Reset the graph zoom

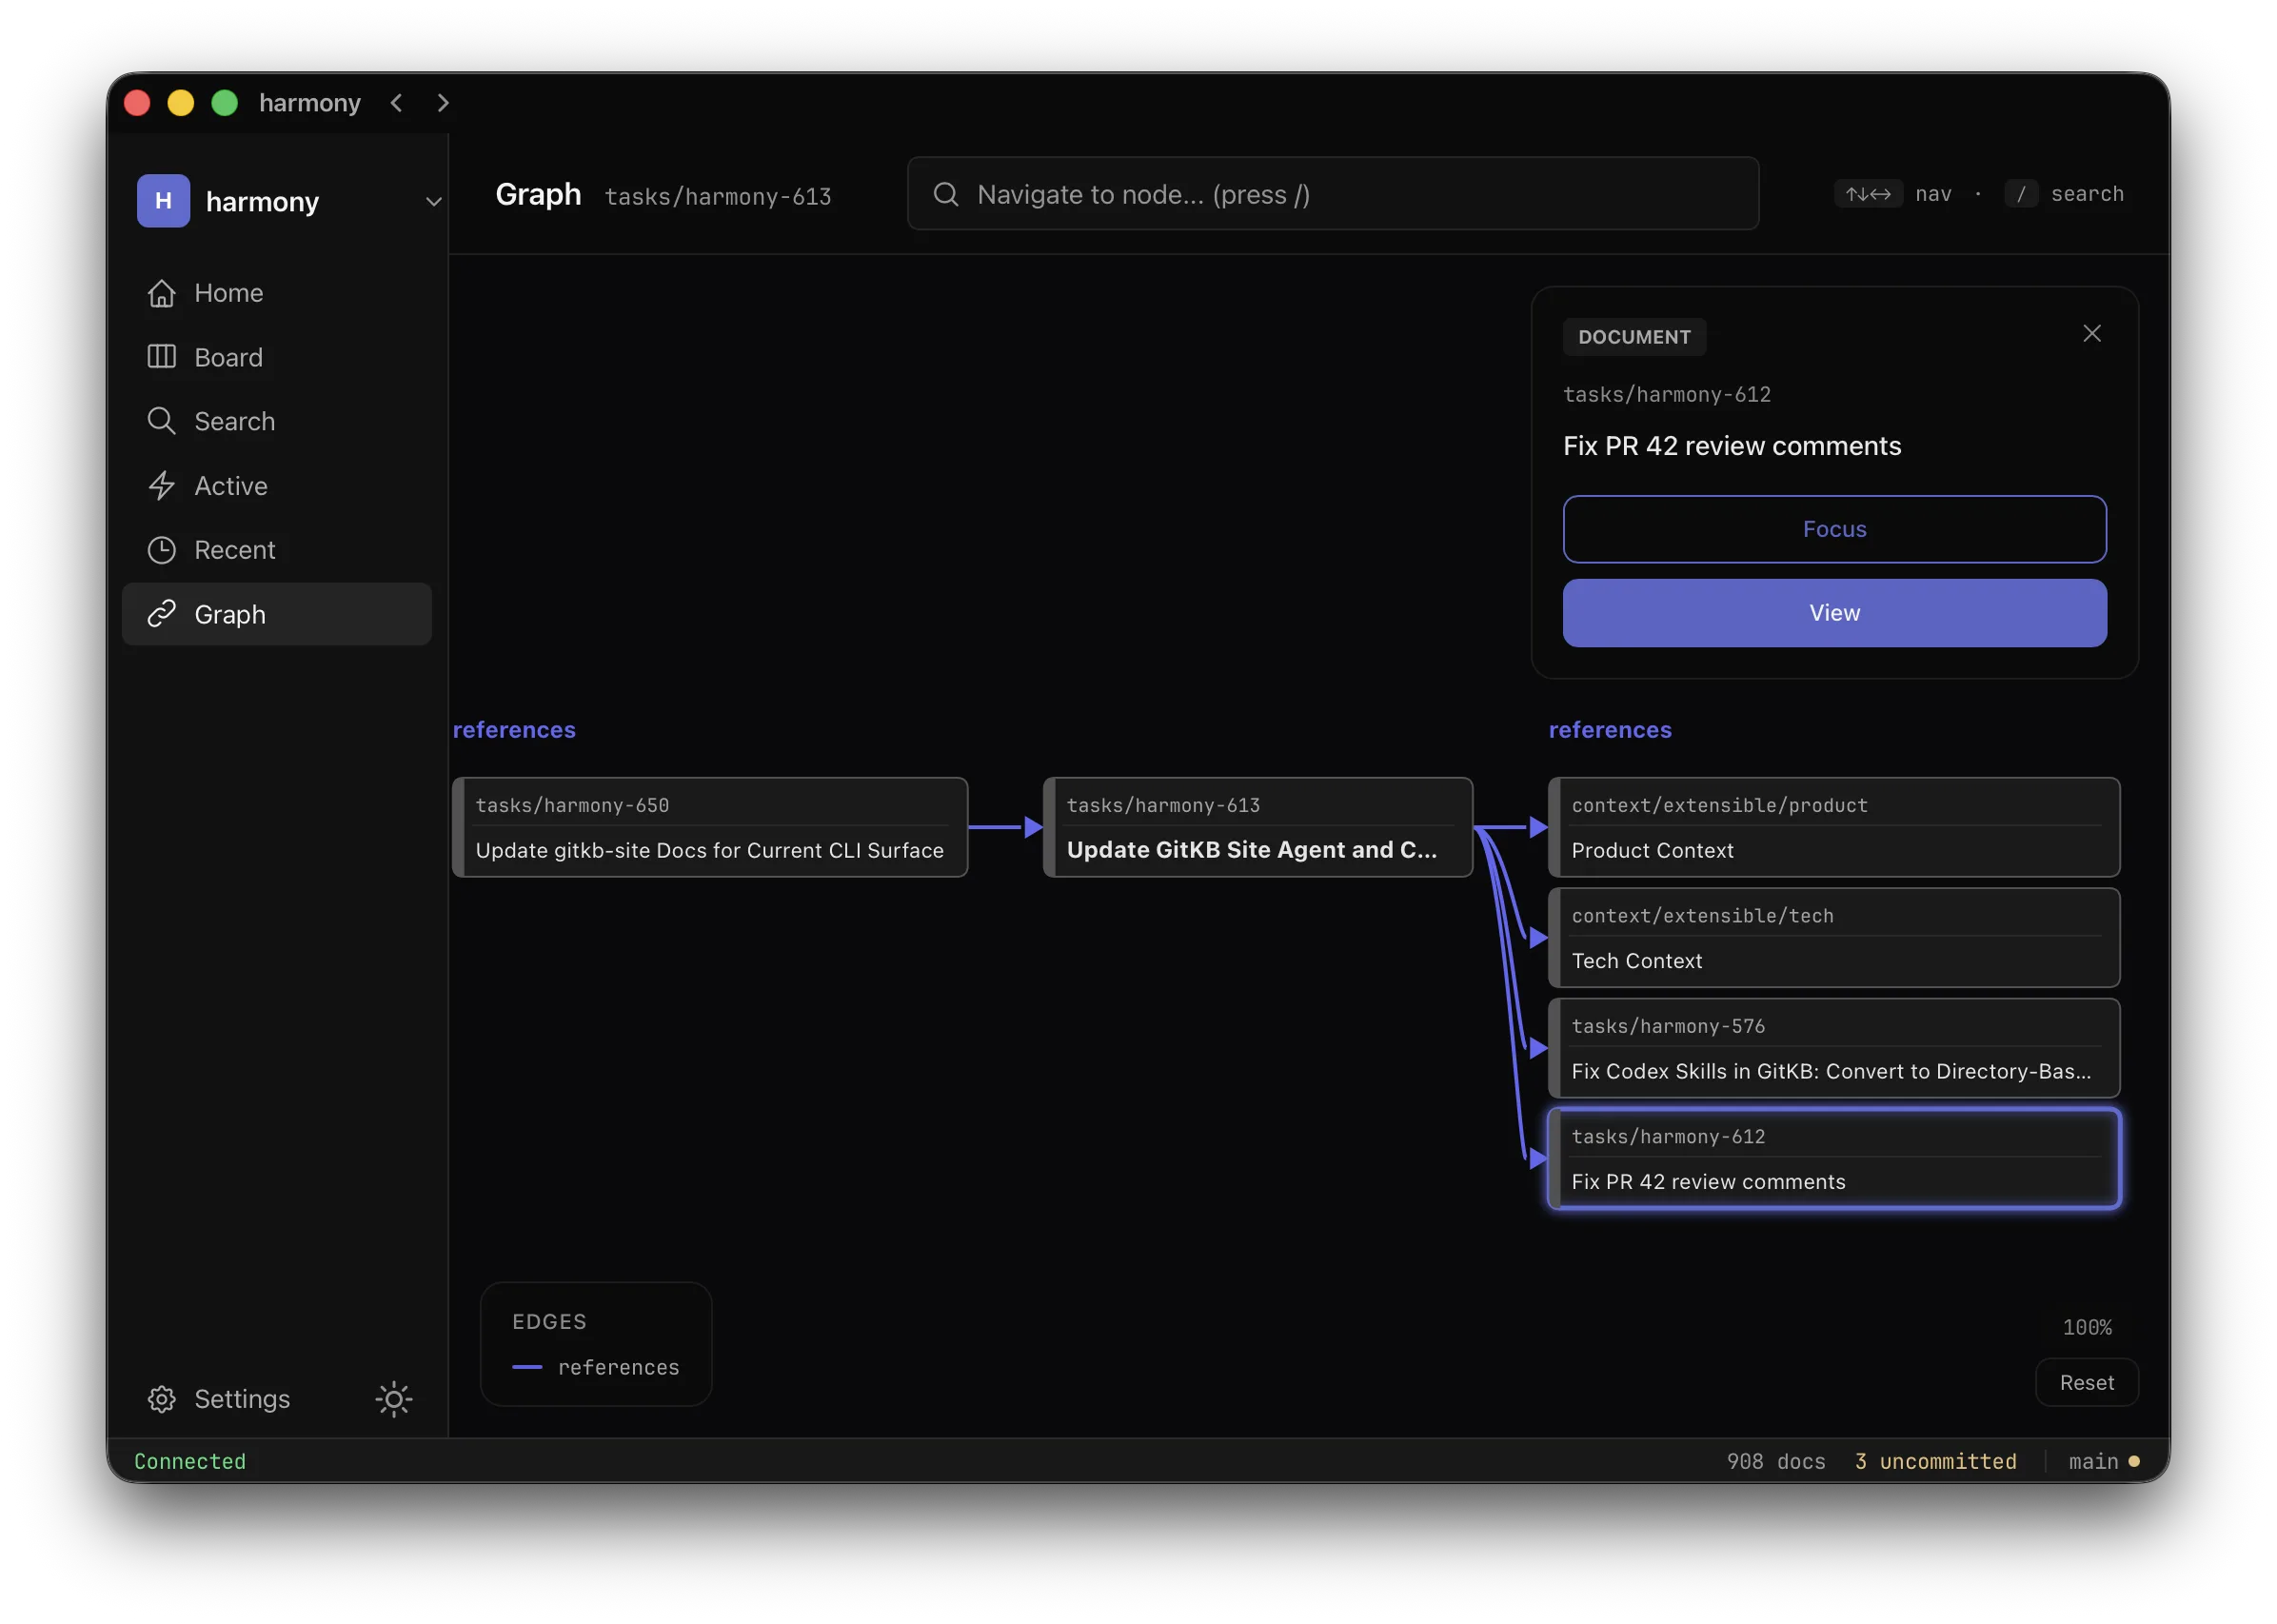click(2086, 1383)
